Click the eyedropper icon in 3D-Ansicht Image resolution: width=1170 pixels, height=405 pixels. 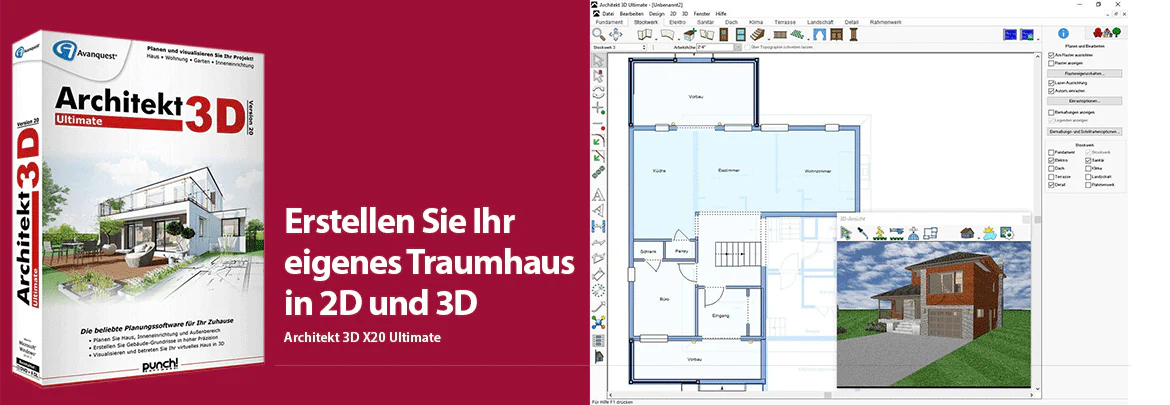pos(862,233)
